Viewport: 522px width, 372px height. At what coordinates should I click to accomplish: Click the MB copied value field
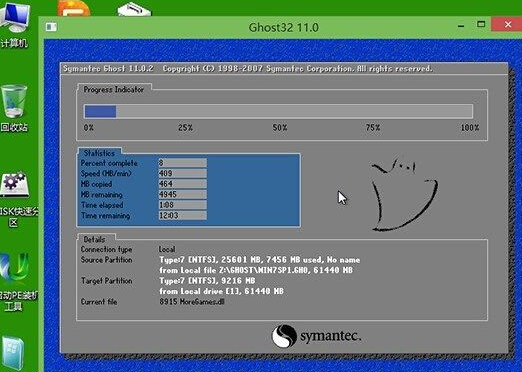click(182, 184)
